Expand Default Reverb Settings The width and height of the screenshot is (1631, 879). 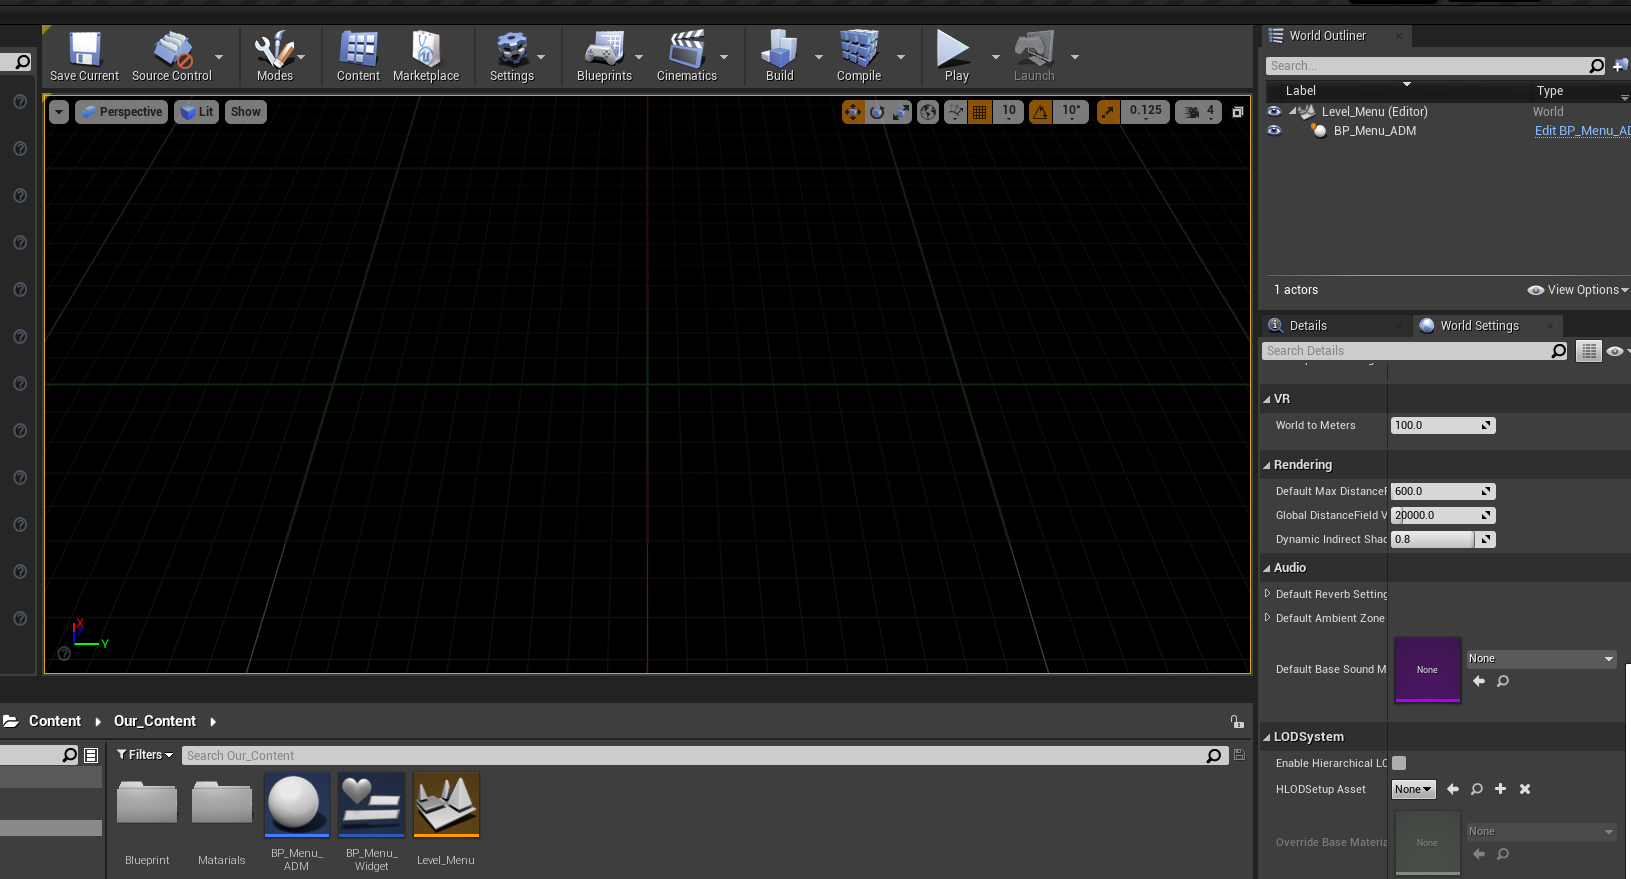[1268, 594]
